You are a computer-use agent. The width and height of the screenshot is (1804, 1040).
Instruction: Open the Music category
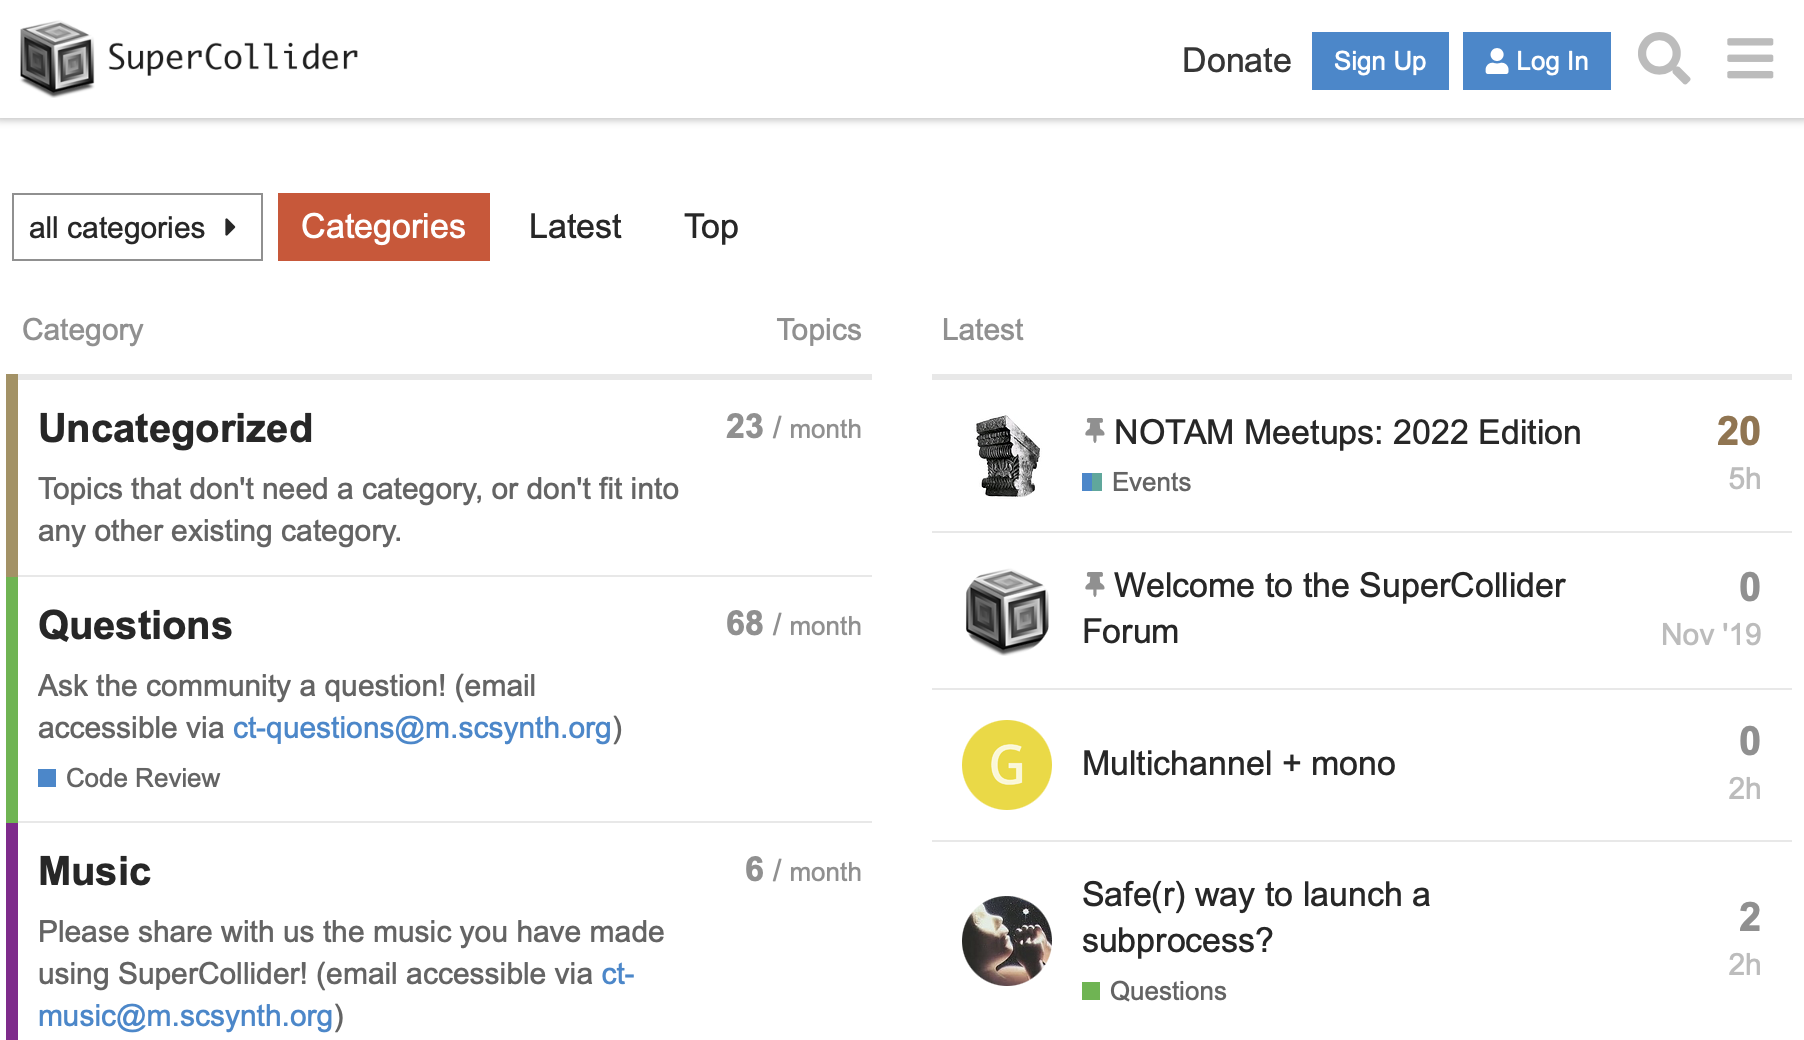(95, 872)
